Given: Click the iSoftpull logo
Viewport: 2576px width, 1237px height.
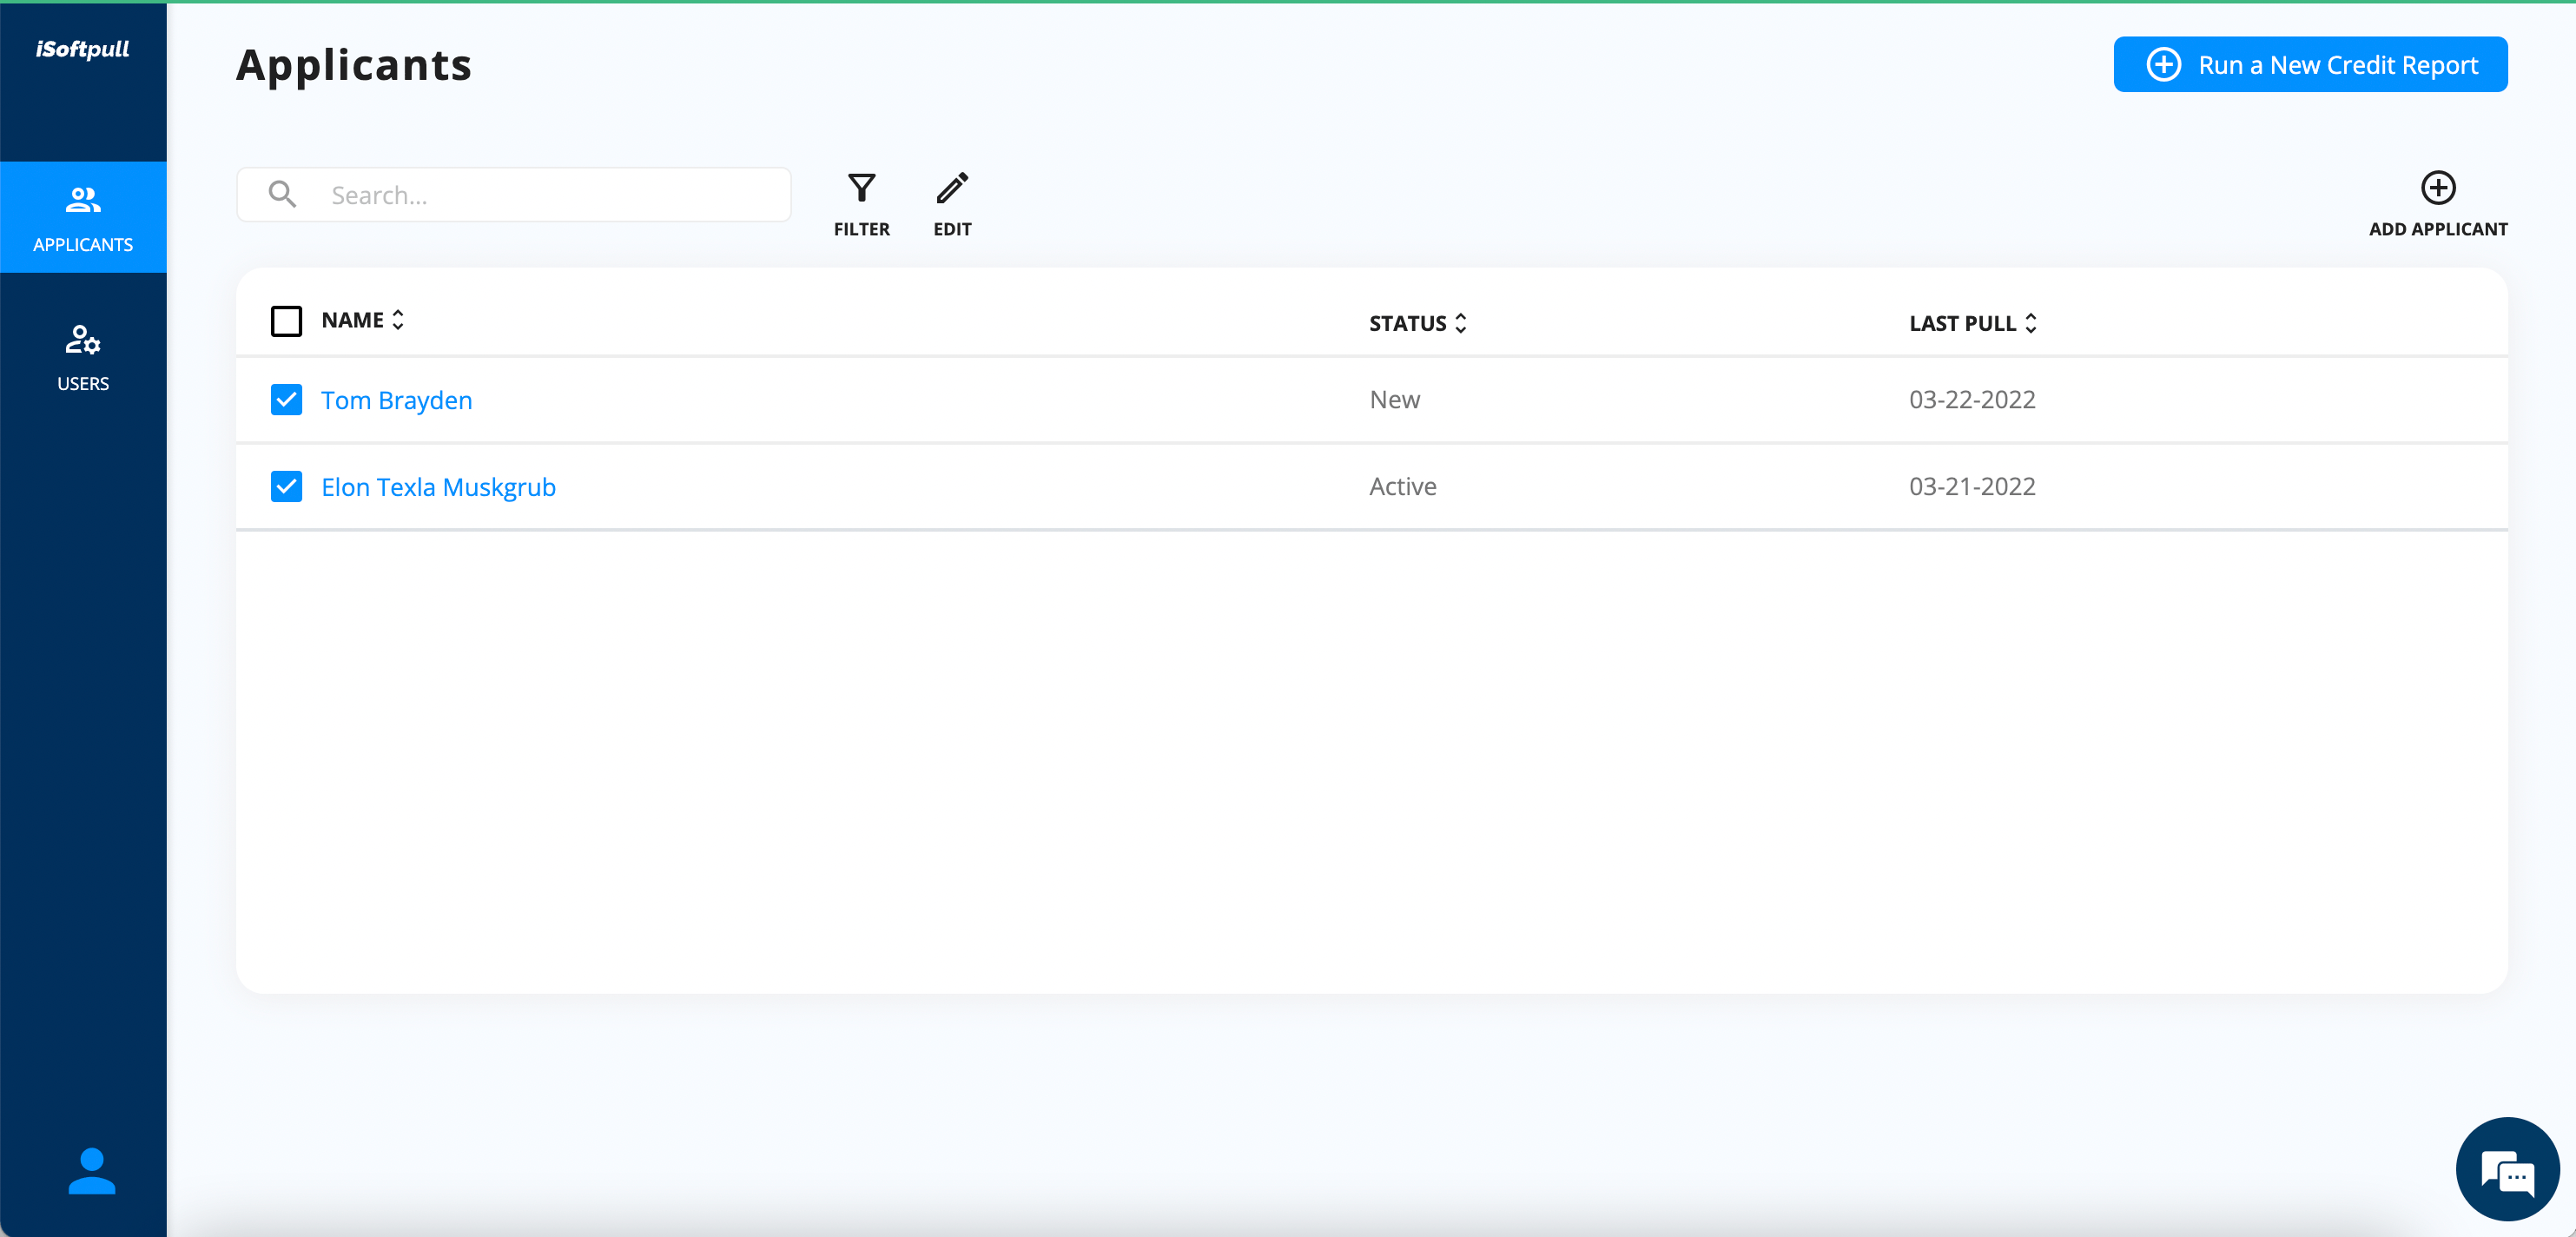Looking at the screenshot, I should (x=83, y=49).
